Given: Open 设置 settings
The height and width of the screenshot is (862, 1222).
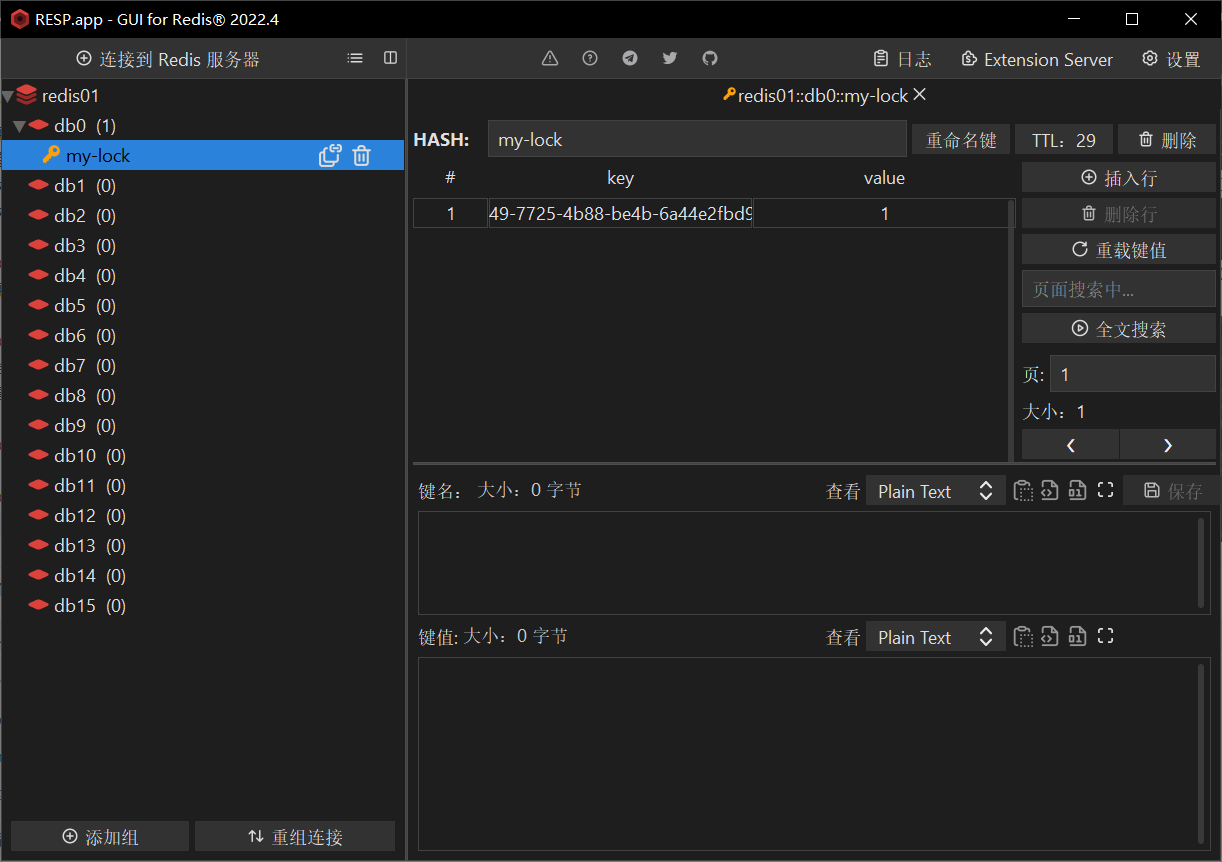Looking at the screenshot, I should (x=1171, y=59).
